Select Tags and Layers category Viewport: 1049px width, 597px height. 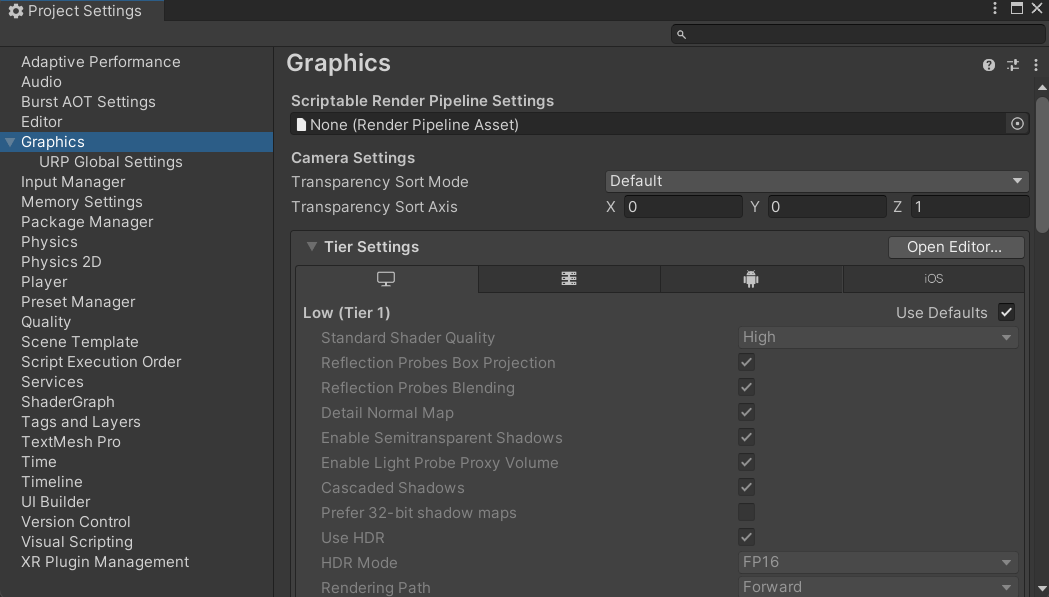80,422
